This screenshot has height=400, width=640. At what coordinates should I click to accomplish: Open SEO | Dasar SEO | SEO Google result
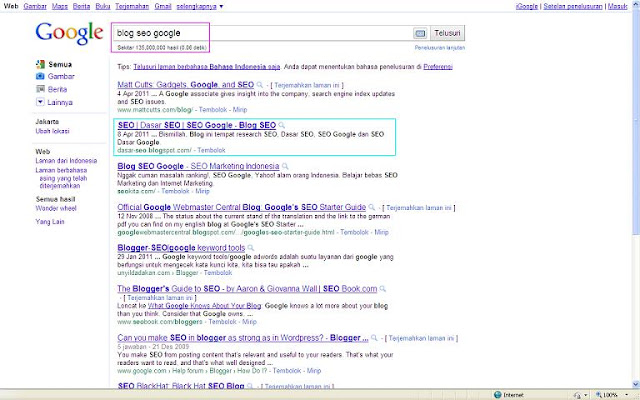coord(197,125)
